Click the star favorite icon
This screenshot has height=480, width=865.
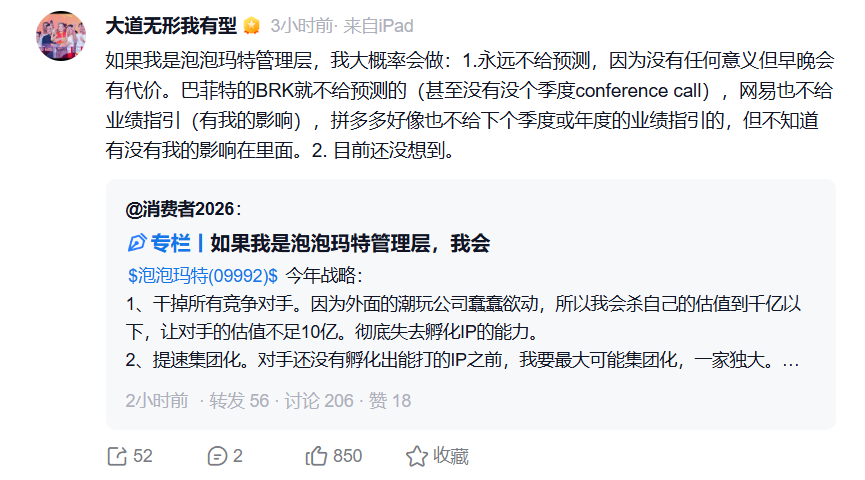click(416, 456)
